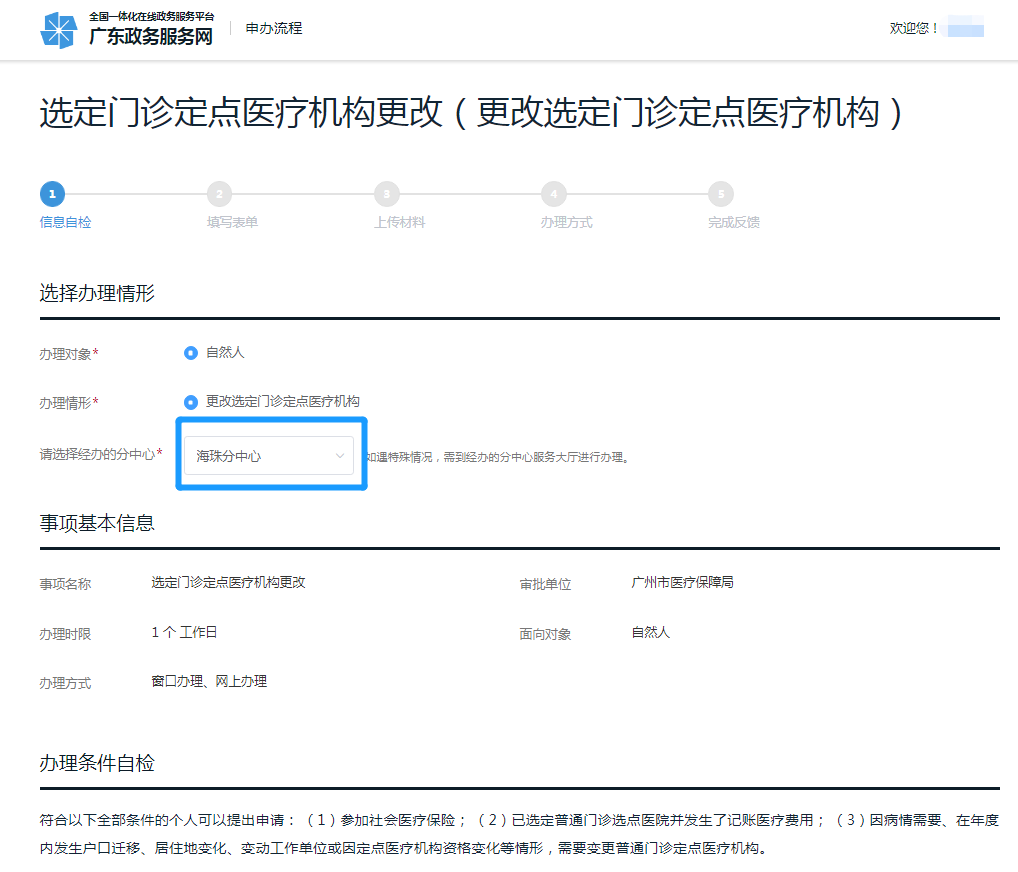Select step 5 circle 完成反馈
This screenshot has height=872, width=1018.
click(x=721, y=193)
